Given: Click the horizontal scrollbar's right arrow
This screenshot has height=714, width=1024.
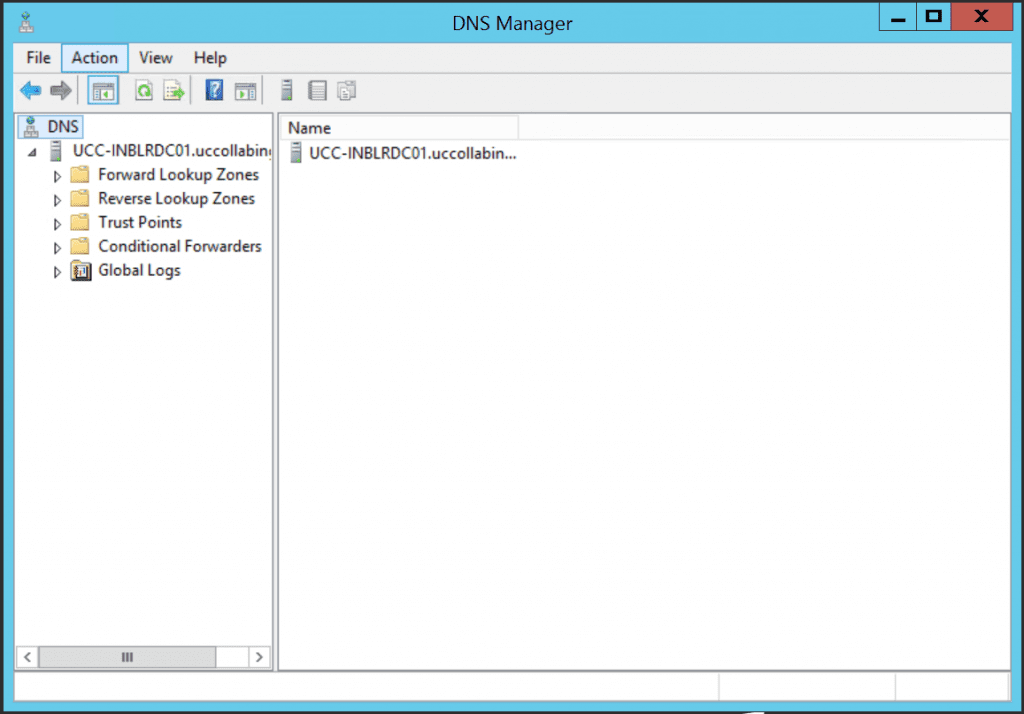Looking at the screenshot, I should (x=259, y=657).
